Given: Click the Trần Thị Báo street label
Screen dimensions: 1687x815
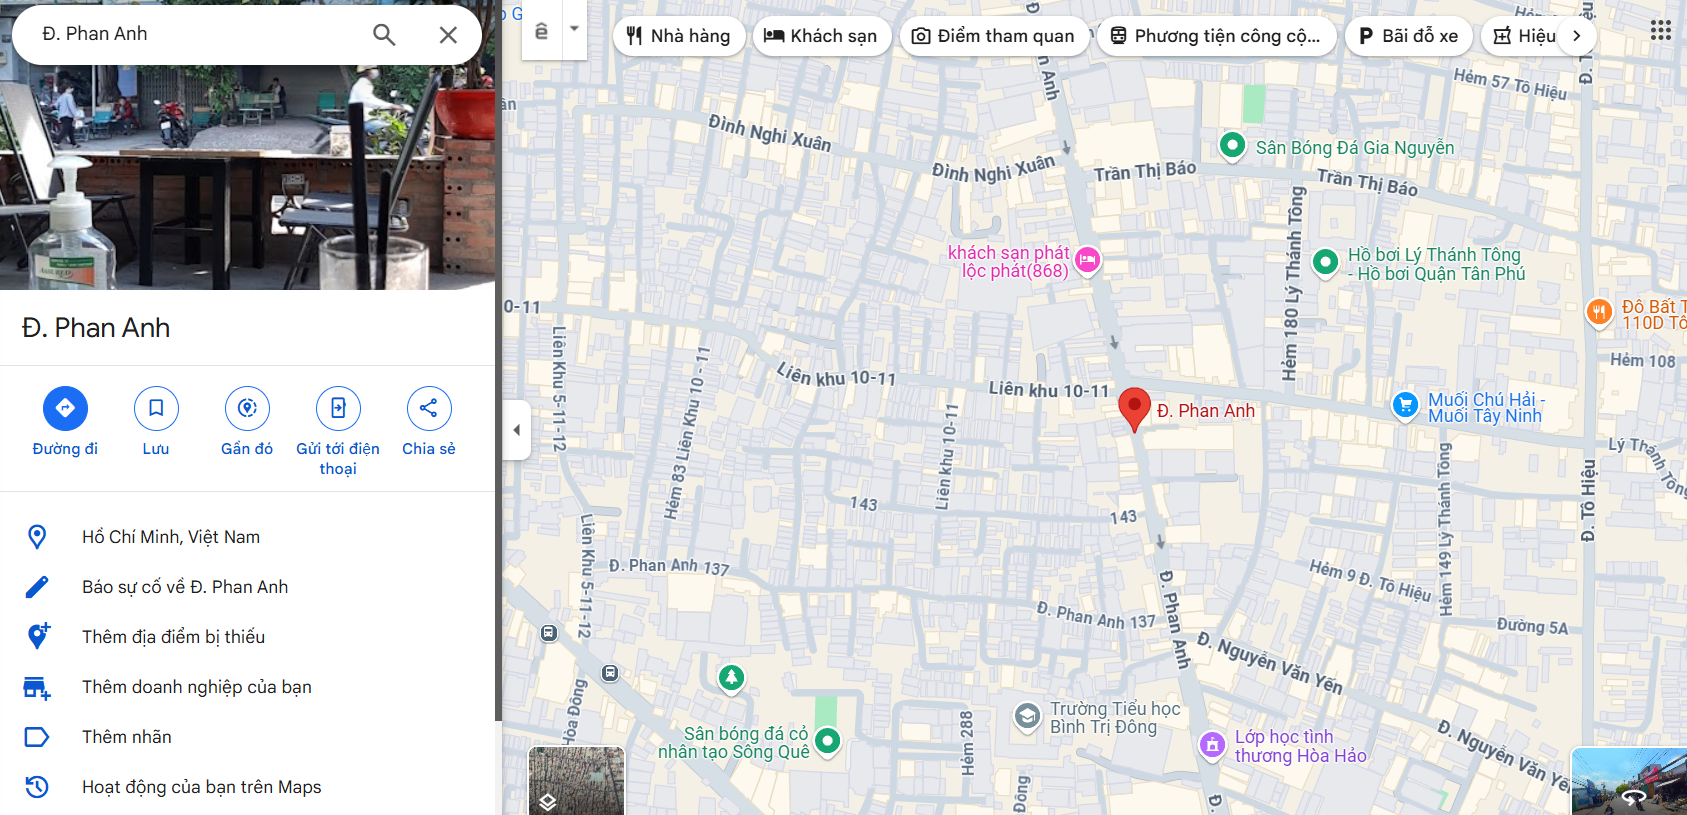Looking at the screenshot, I should click(x=1145, y=171).
